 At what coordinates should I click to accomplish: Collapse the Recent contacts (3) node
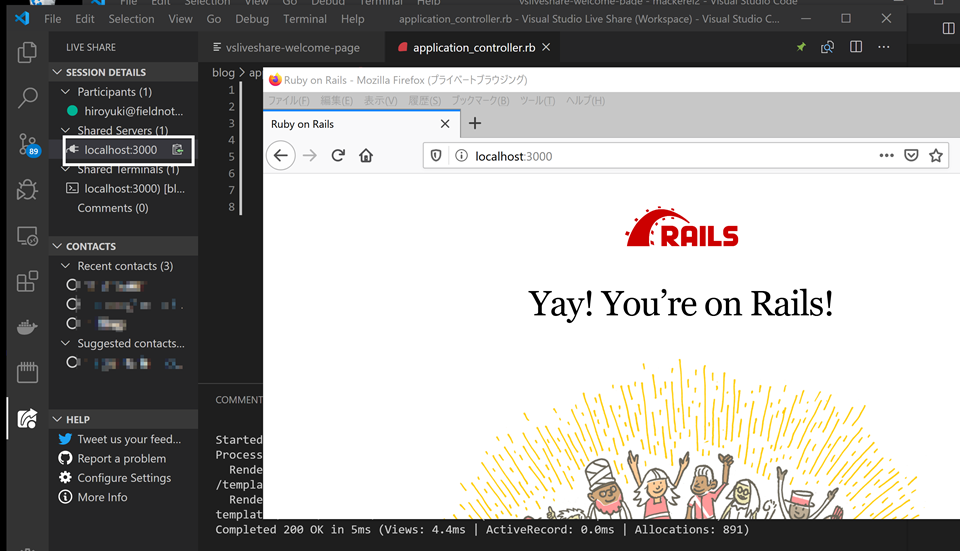point(66,266)
